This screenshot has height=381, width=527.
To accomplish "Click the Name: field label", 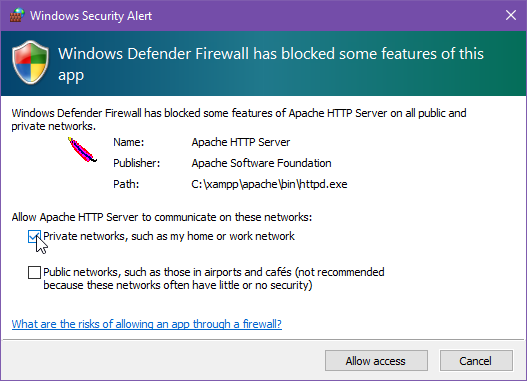I will [129, 142].
